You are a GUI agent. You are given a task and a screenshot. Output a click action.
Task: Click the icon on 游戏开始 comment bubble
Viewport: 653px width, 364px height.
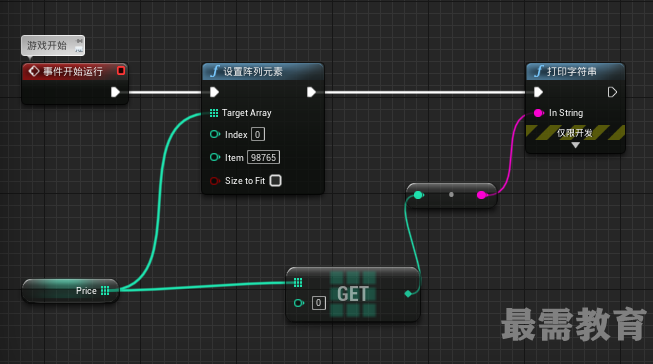[79, 45]
